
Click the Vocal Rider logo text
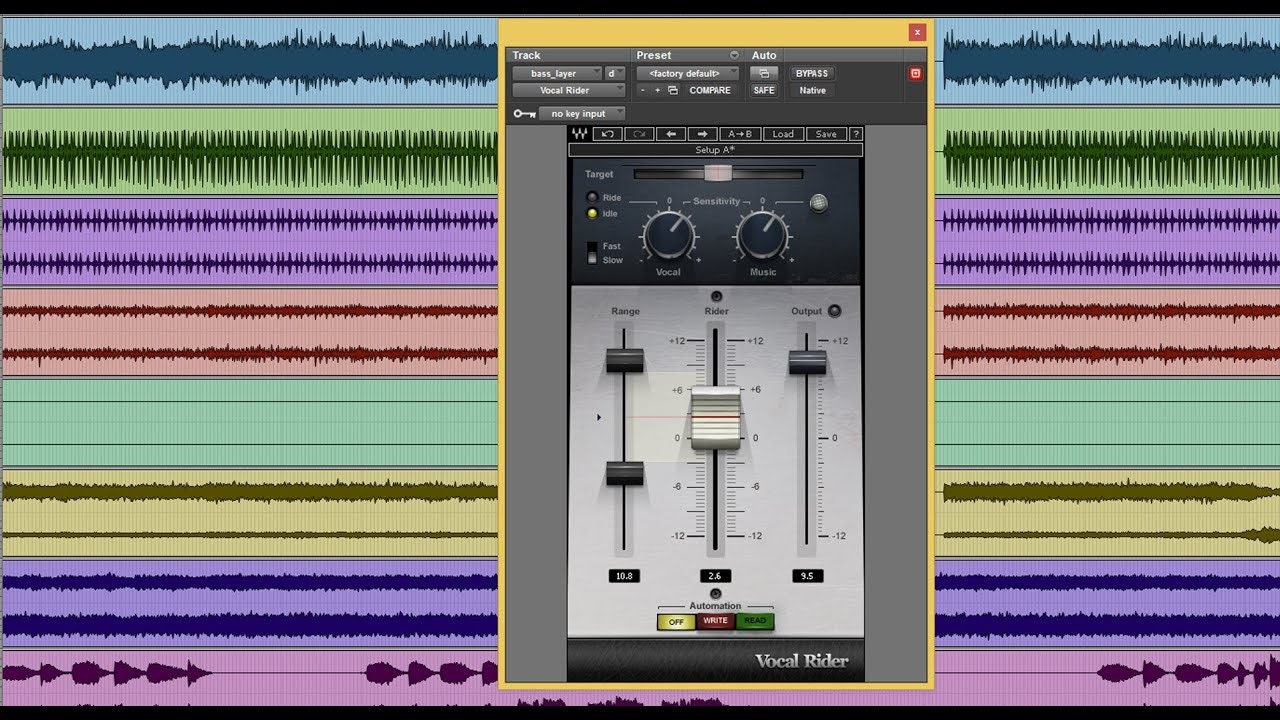(801, 660)
